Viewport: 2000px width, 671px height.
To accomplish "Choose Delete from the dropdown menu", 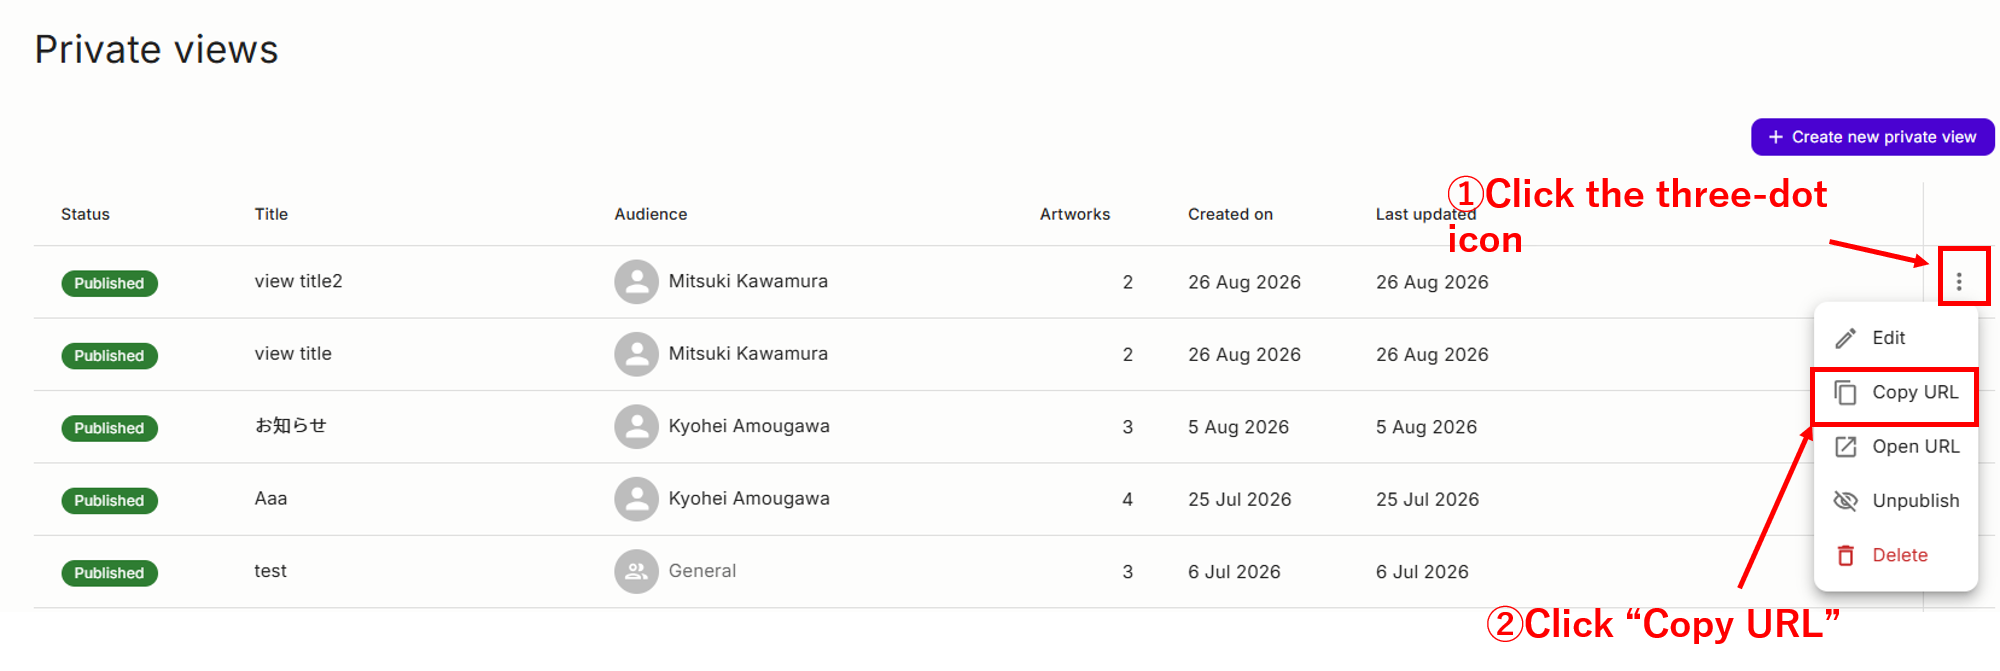I will 1896,555.
